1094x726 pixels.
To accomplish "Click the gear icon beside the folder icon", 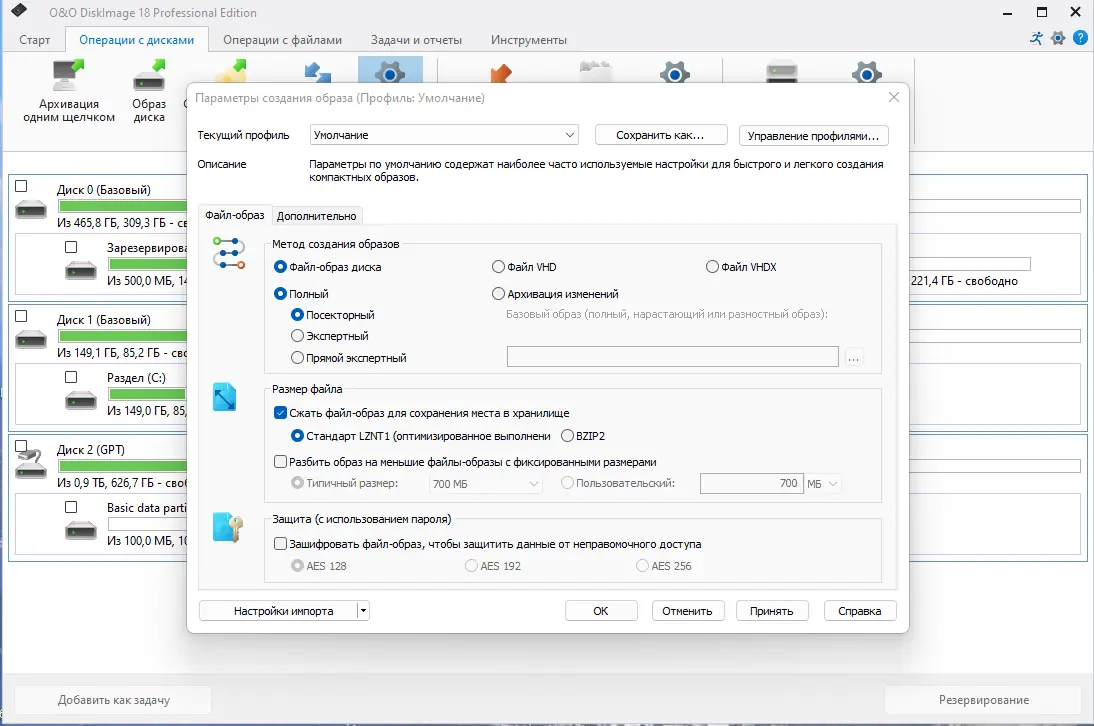I will 675,72.
